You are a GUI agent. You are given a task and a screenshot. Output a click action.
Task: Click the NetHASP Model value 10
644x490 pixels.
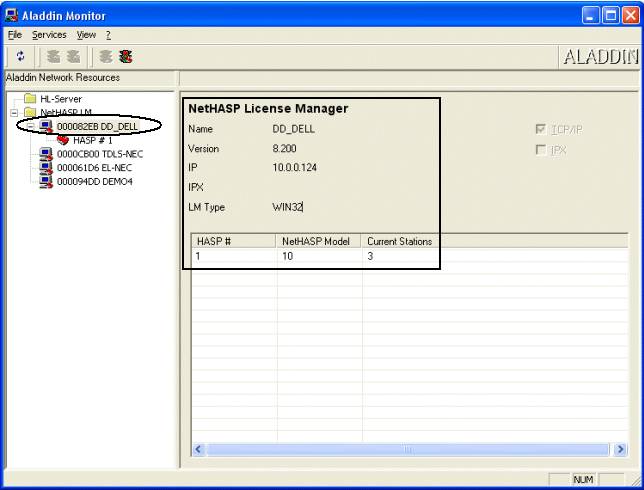click(x=288, y=256)
